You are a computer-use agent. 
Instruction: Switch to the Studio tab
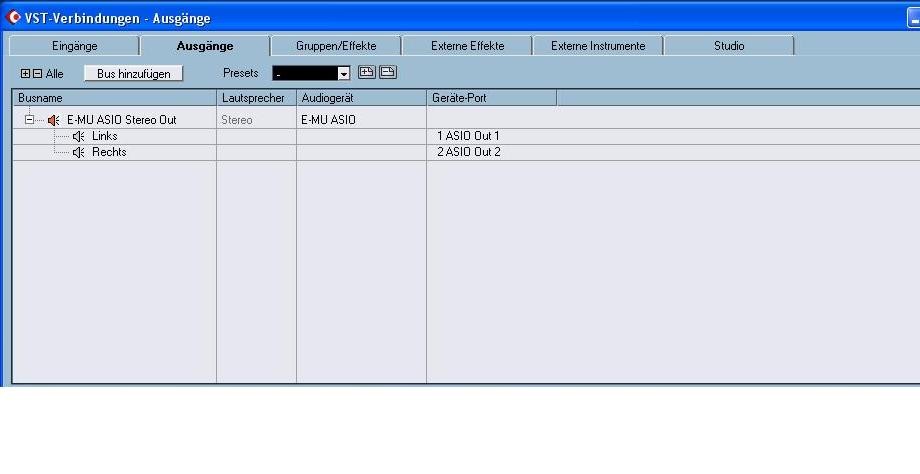(729, 46)
